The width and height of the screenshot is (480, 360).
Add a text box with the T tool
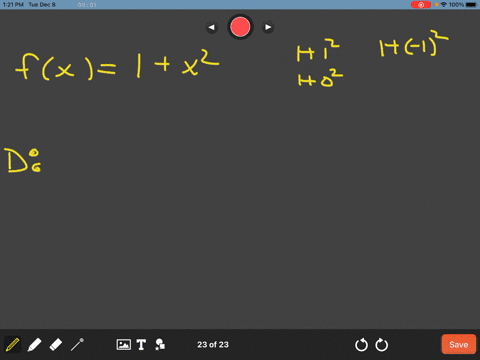pos(141,345)
